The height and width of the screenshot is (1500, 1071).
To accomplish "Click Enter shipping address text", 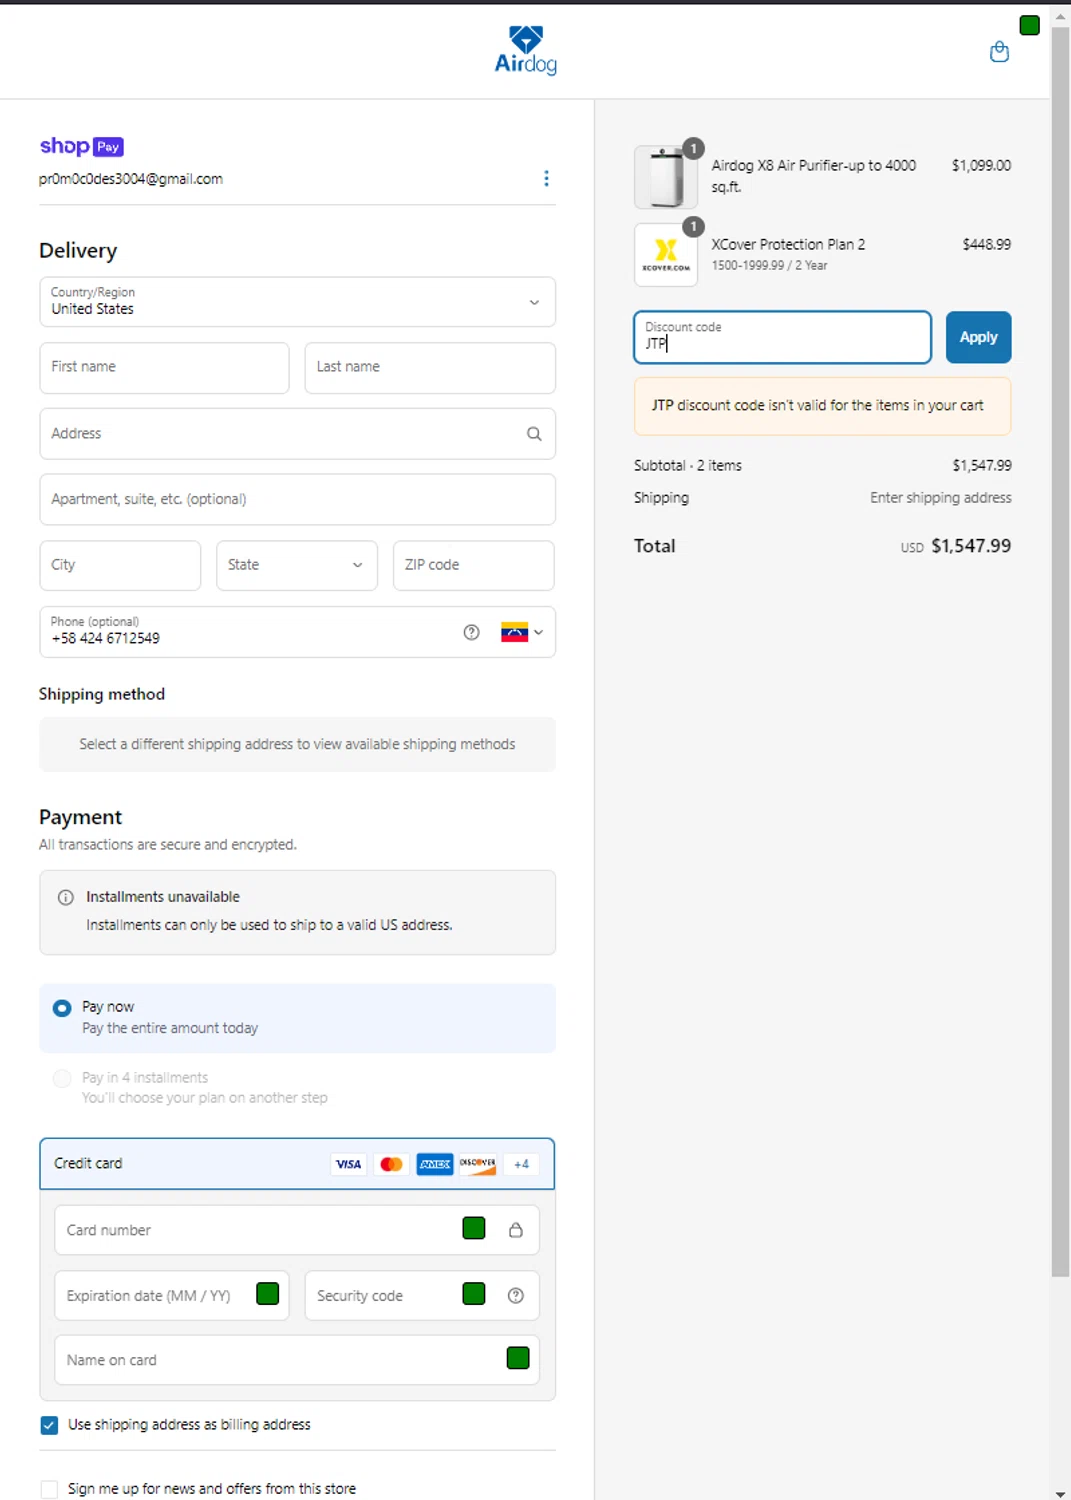I will [941, 498].
